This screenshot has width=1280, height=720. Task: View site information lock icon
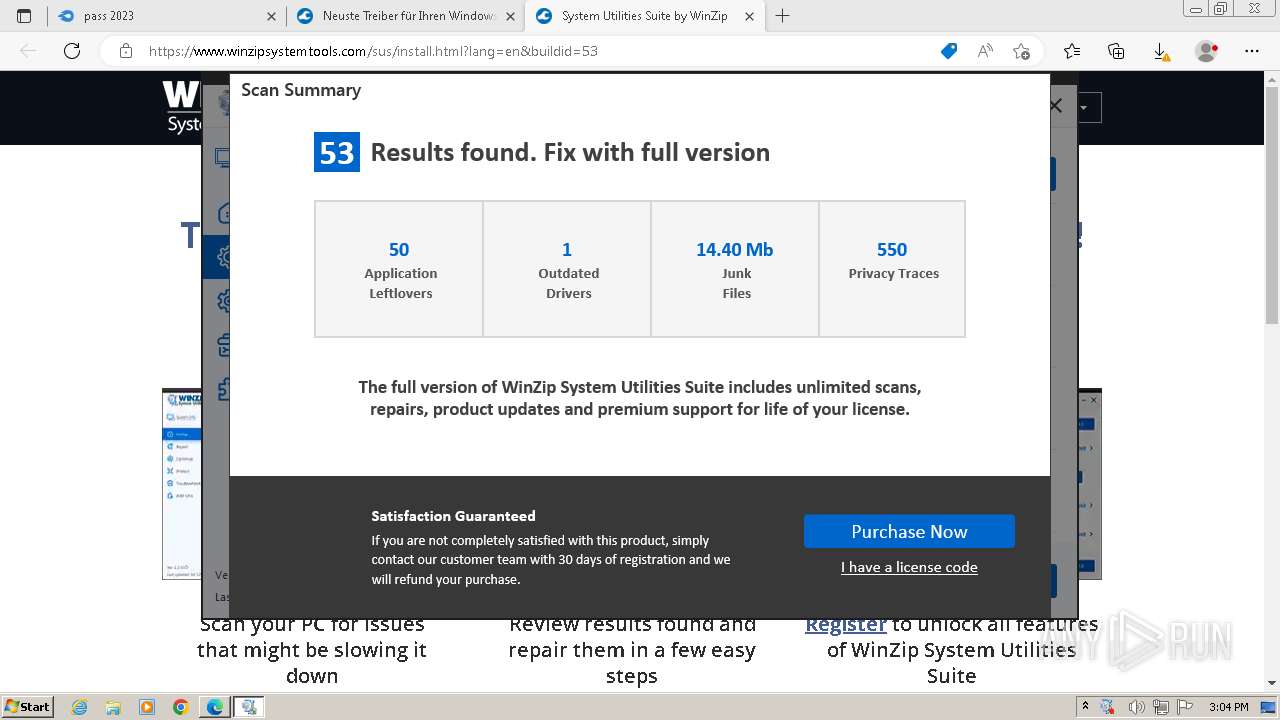click(x=125, y=51)
